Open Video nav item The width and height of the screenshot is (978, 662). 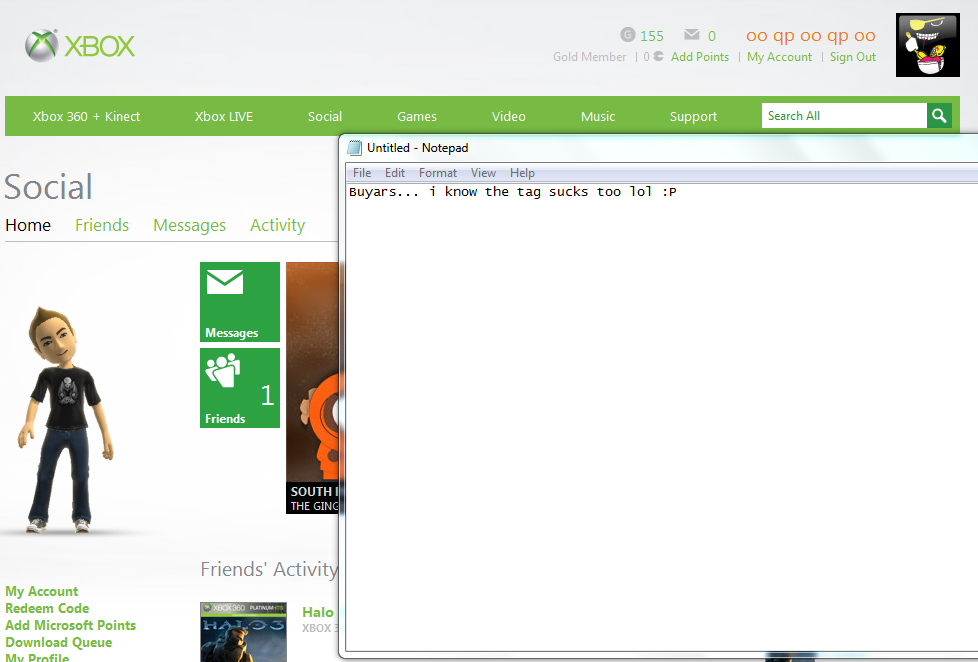pos(508,116)
